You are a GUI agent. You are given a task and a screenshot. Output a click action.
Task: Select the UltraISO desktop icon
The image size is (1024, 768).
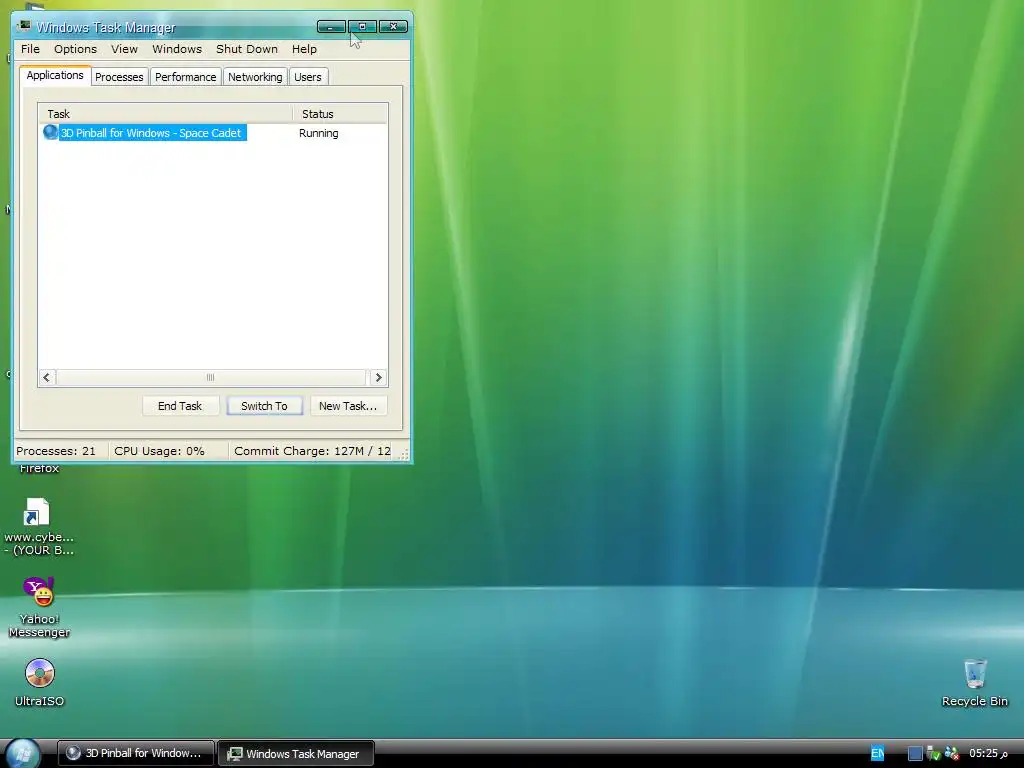[x=39, y=682]
